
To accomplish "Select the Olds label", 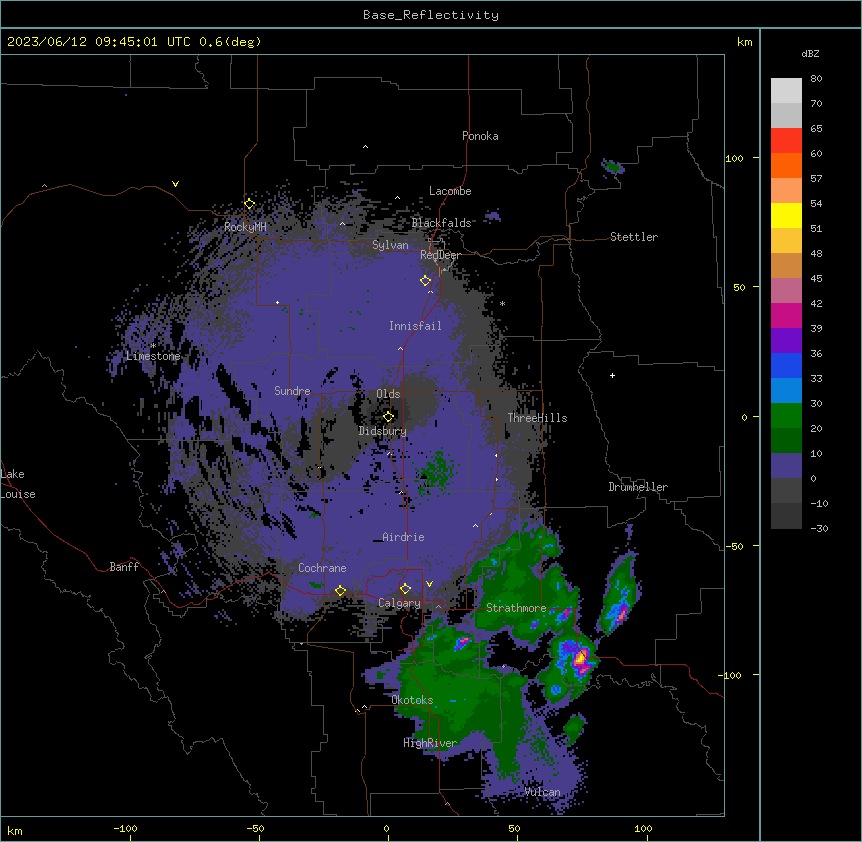I will (x=388, y=394).
